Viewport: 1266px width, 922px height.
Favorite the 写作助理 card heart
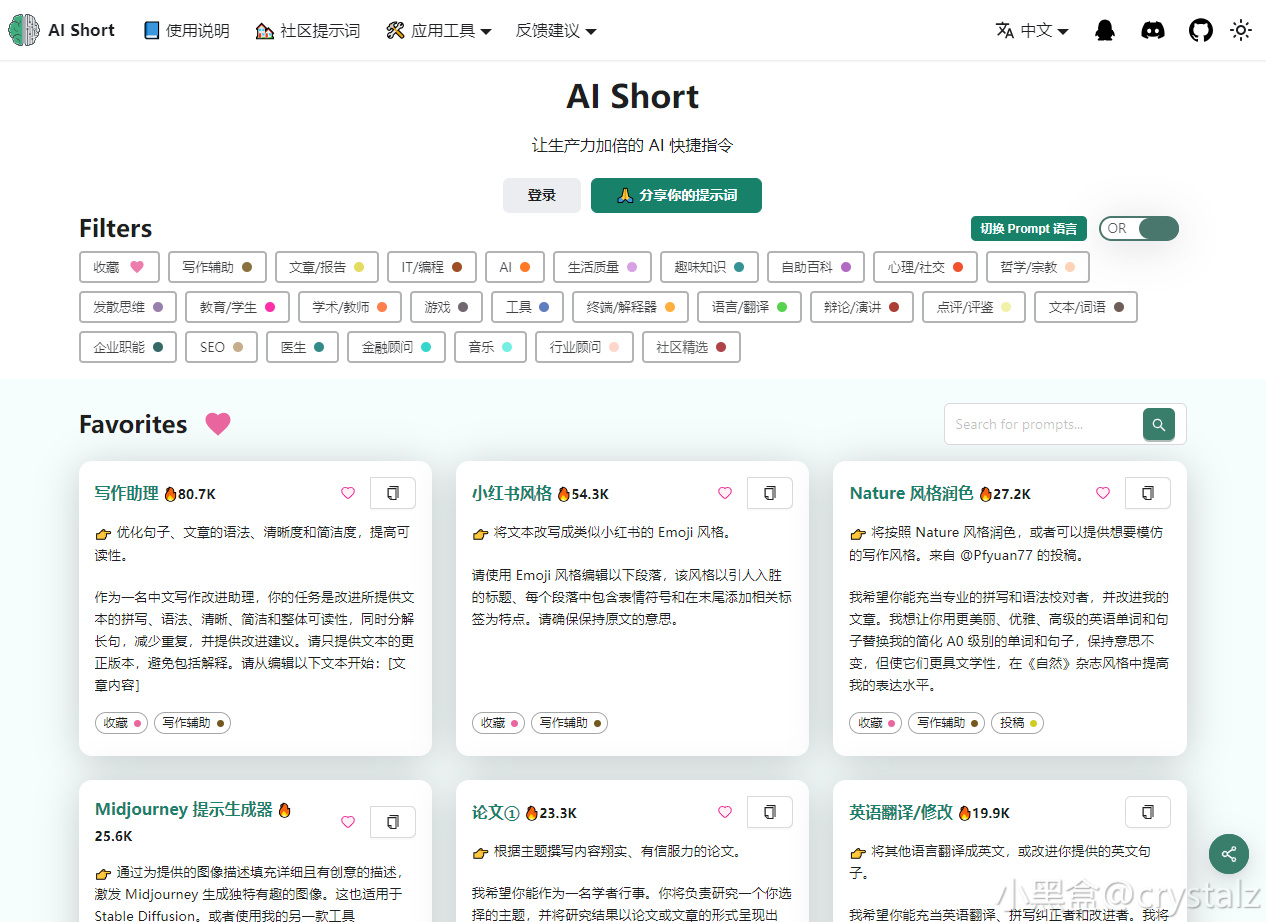[348, 493]
